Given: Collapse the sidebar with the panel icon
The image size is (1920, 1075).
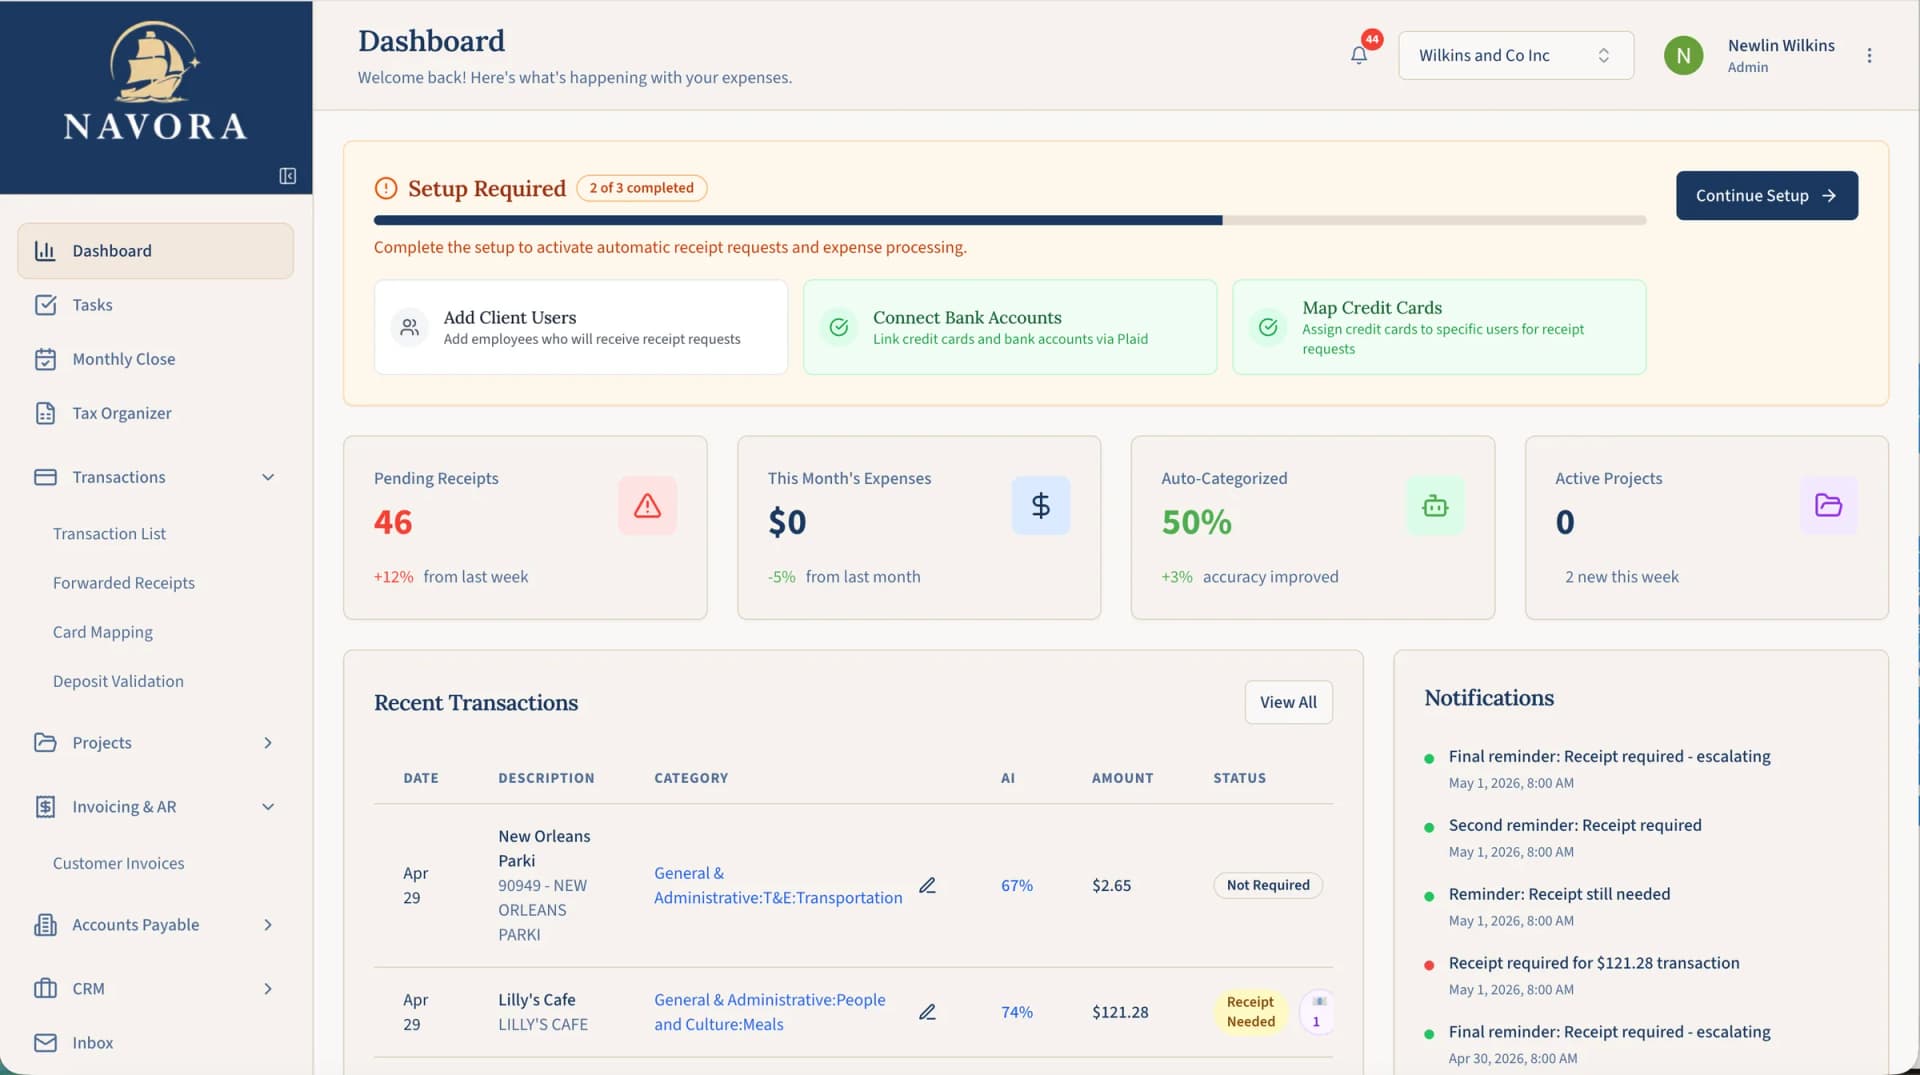Looking at the screenshot, I should tap(288, 176).
